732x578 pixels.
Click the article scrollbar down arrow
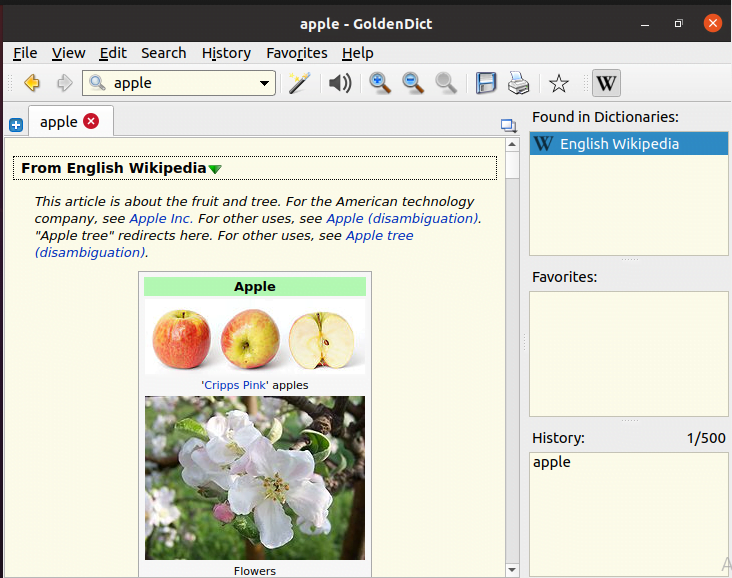512,570
